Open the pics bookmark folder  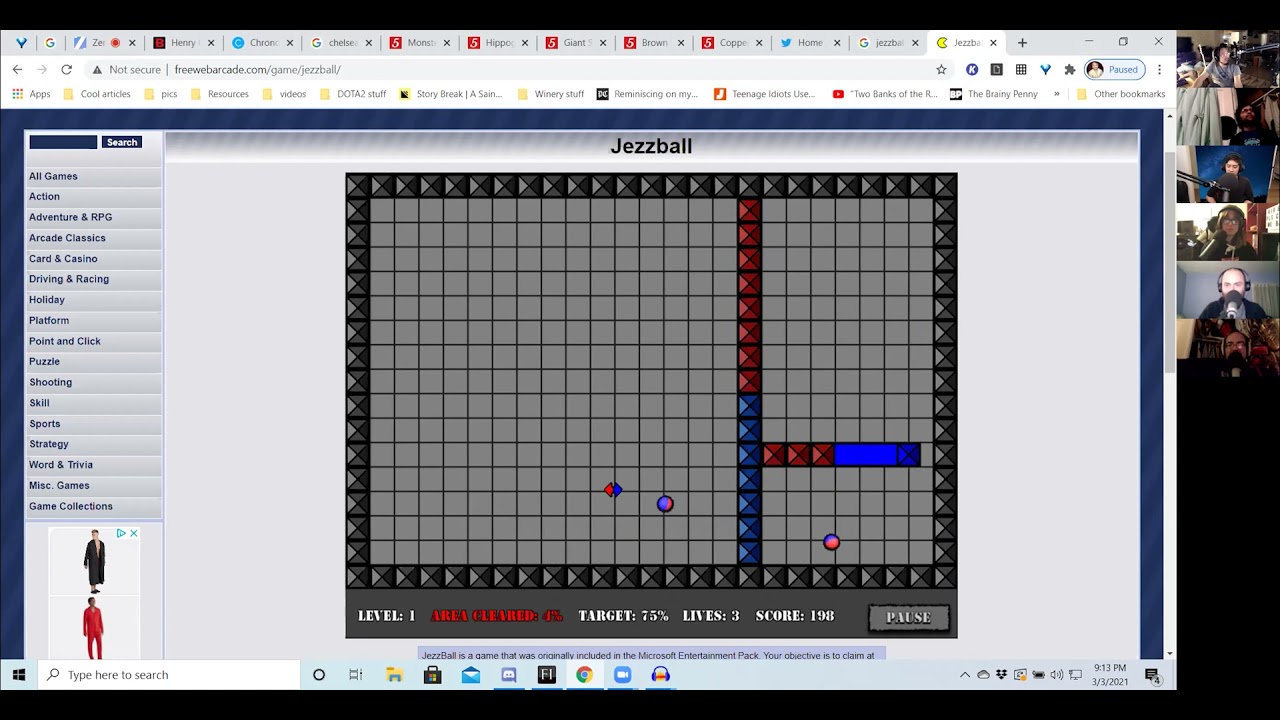coord(160,94)
